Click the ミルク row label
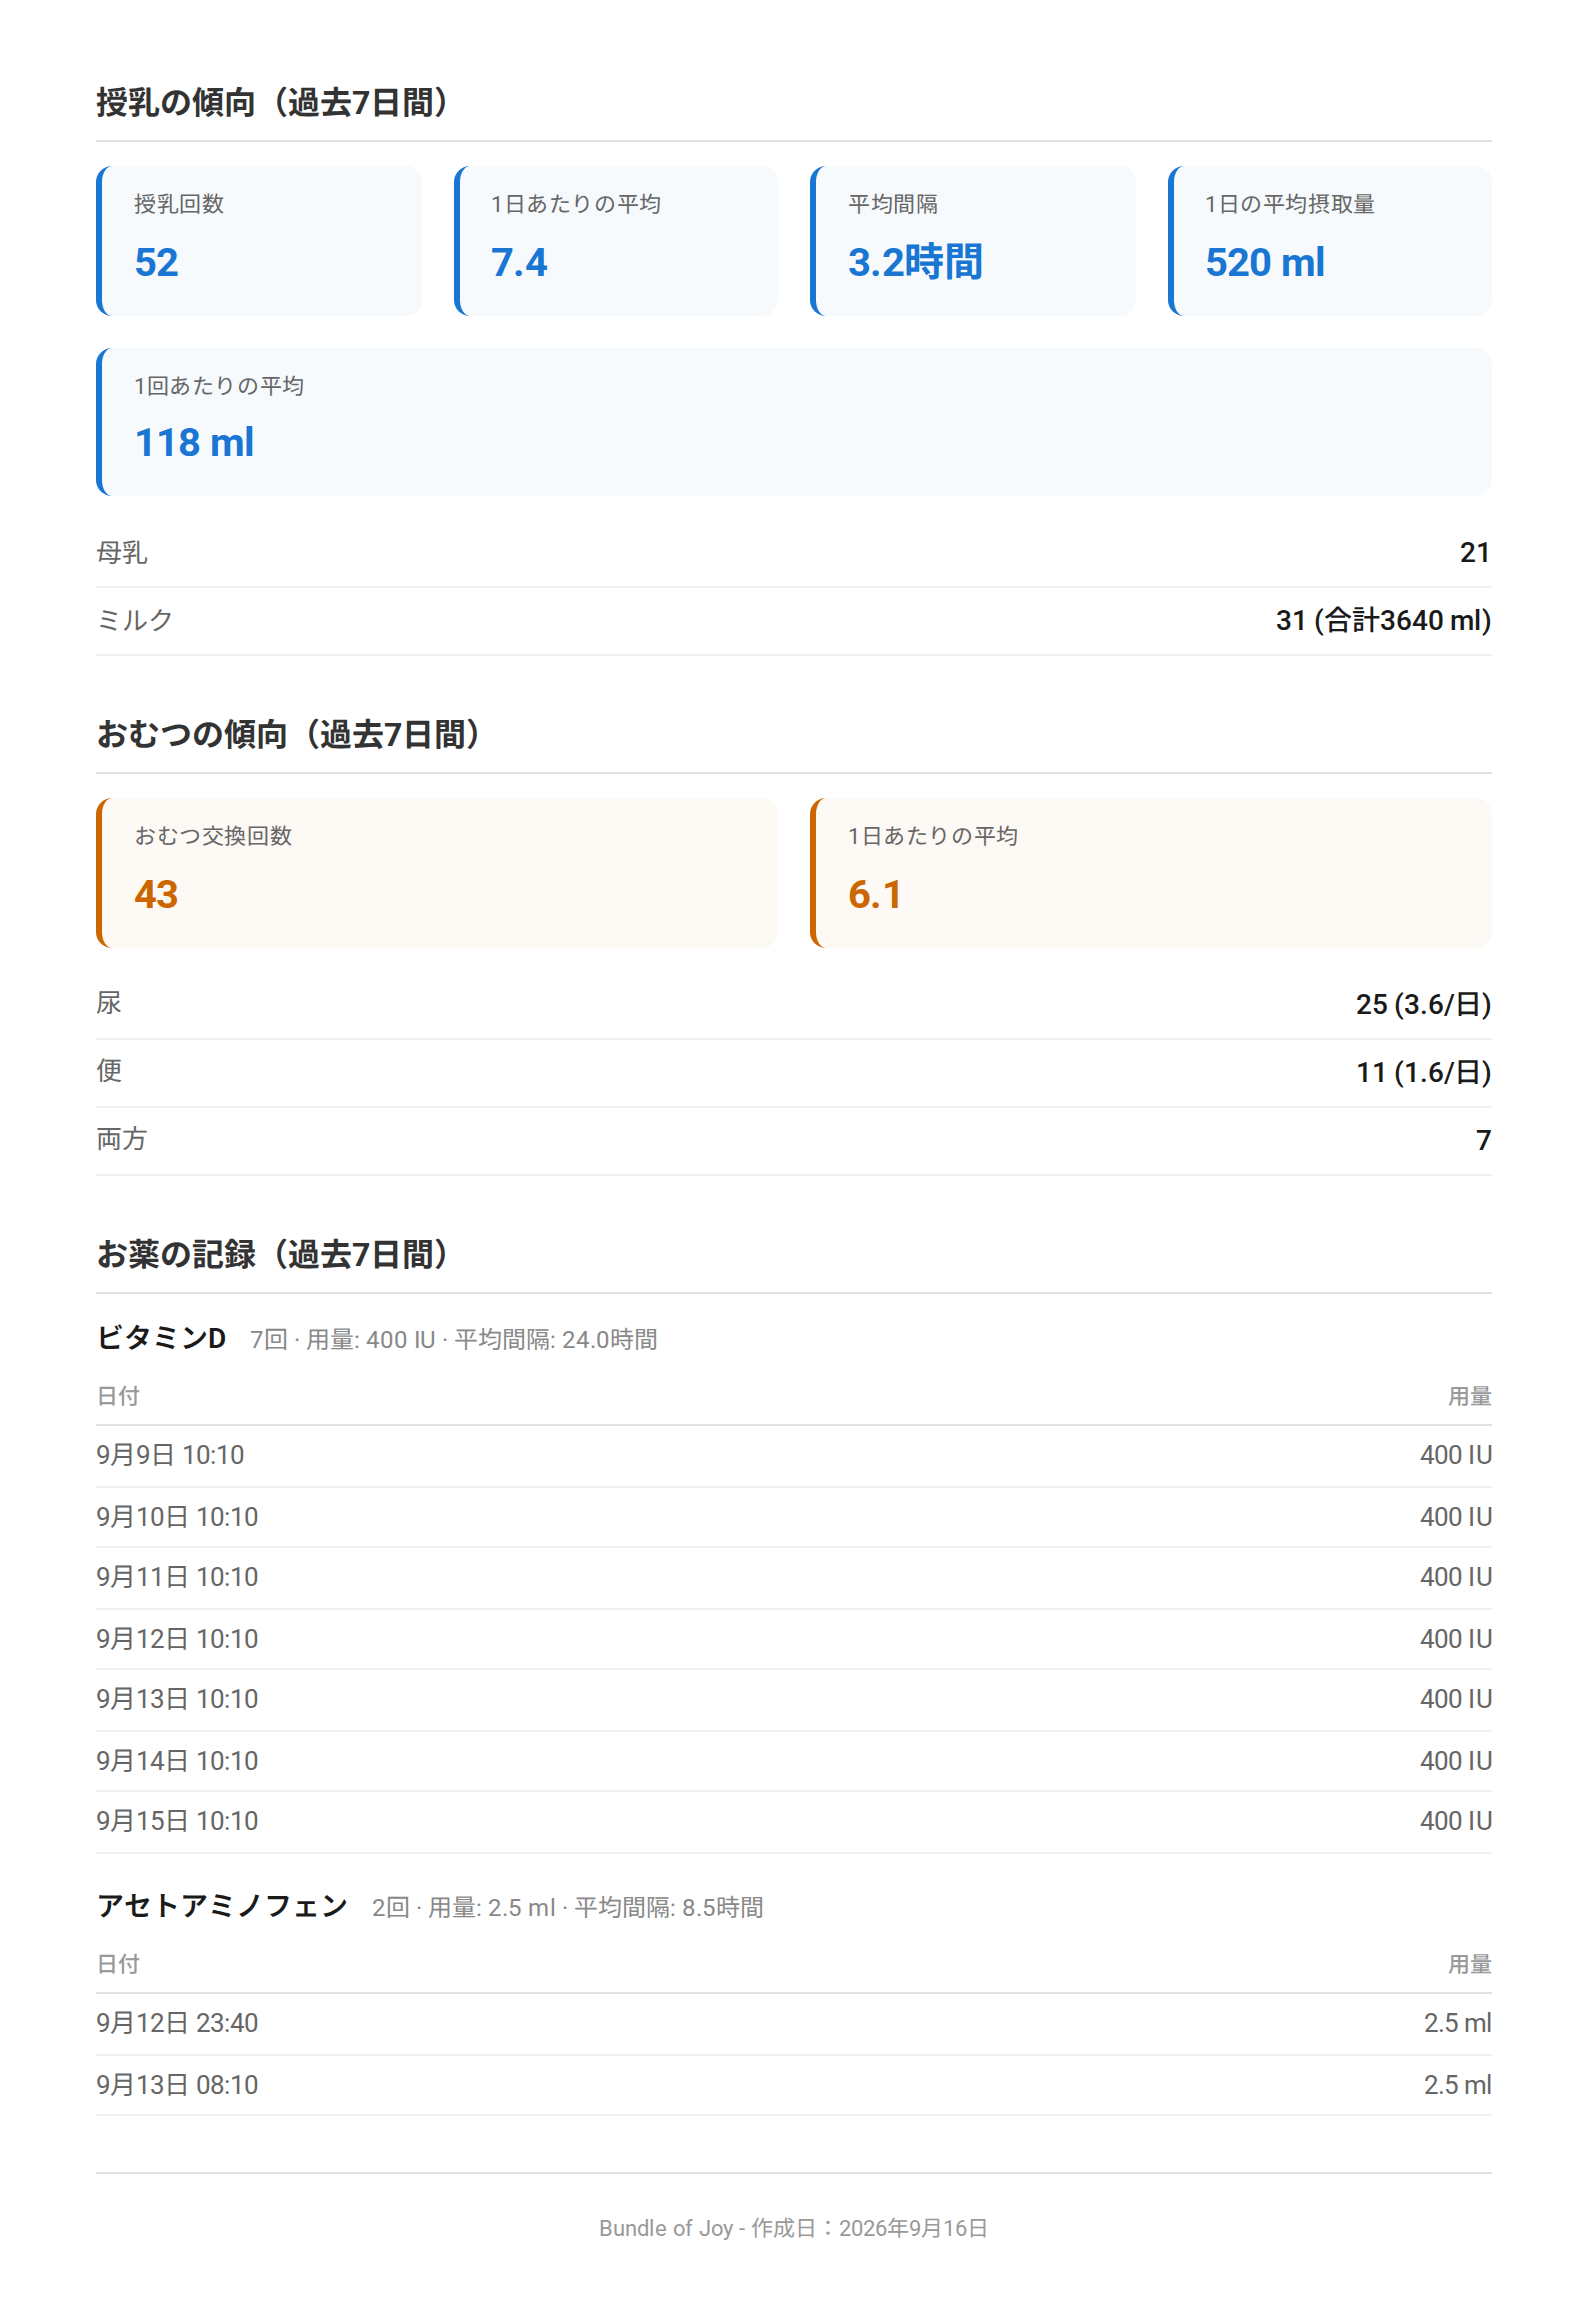This screenshot has height=2304, width=1588. click(x=135, y=620)
